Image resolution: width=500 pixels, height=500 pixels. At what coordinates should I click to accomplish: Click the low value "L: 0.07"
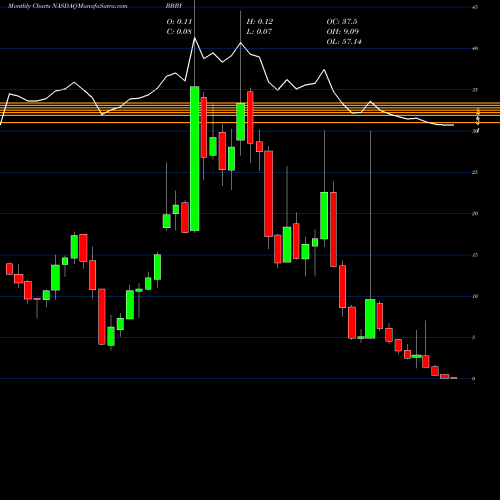[x=259, y=32]
